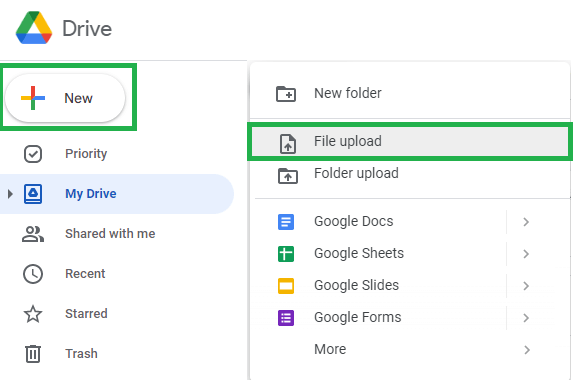
Task: Click the blue Google Docs icon
Action: pos(286,222)
